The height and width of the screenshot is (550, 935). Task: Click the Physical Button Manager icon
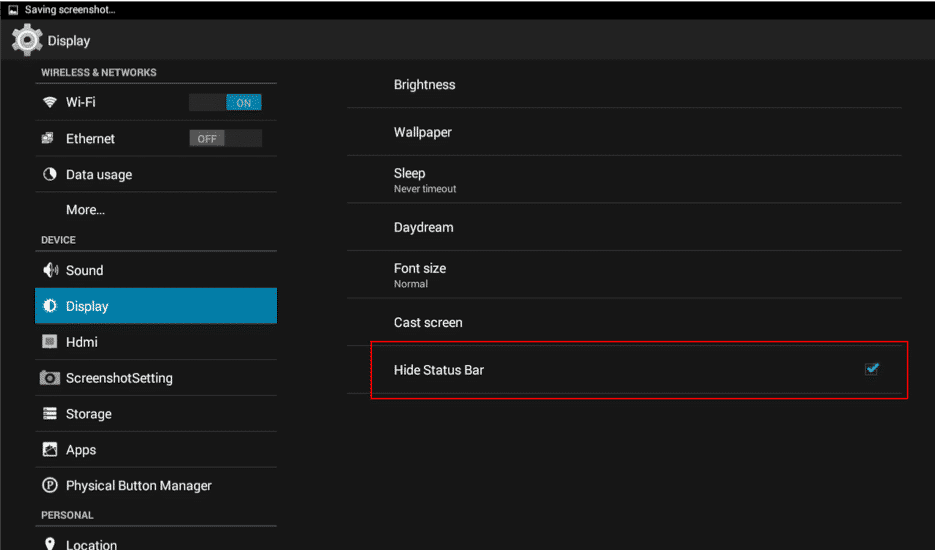pos(49,485)
